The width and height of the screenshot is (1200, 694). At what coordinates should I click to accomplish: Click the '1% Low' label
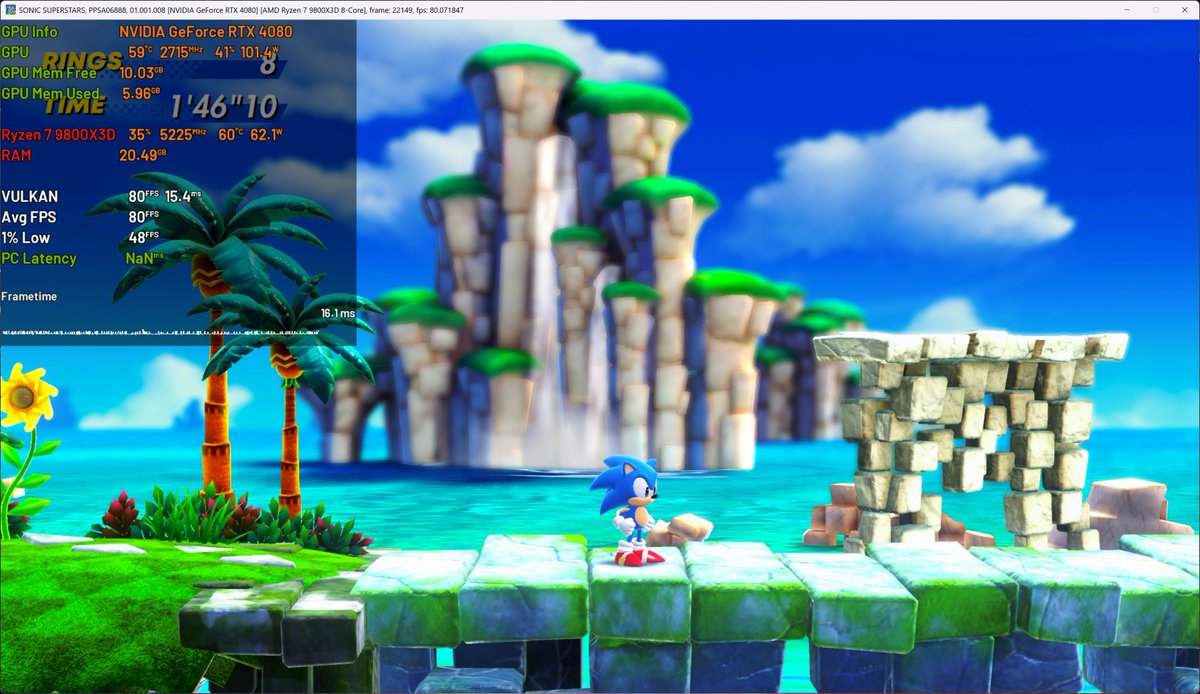pos(25,238)
